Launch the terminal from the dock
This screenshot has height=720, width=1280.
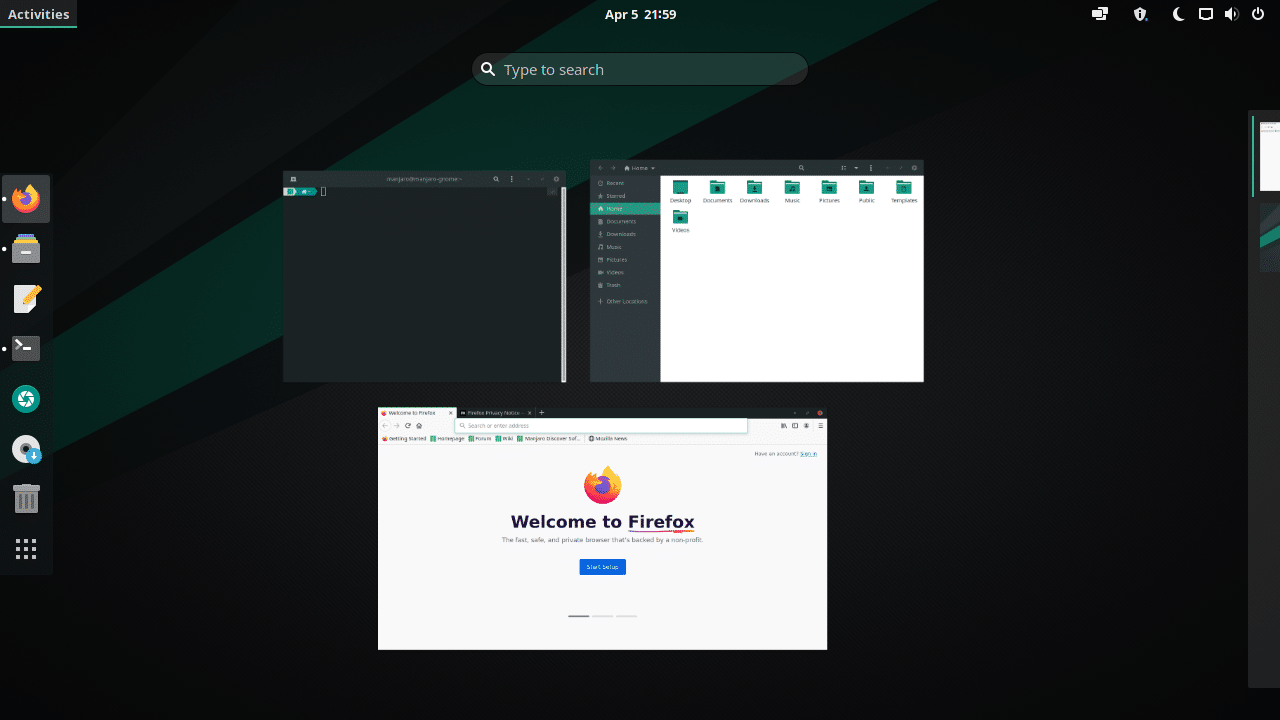pos(25,348)
